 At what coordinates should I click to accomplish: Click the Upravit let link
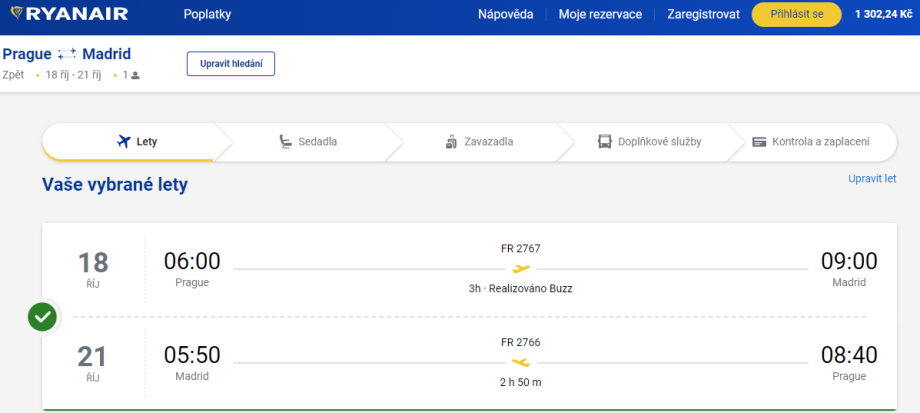[x=872, y=178]
